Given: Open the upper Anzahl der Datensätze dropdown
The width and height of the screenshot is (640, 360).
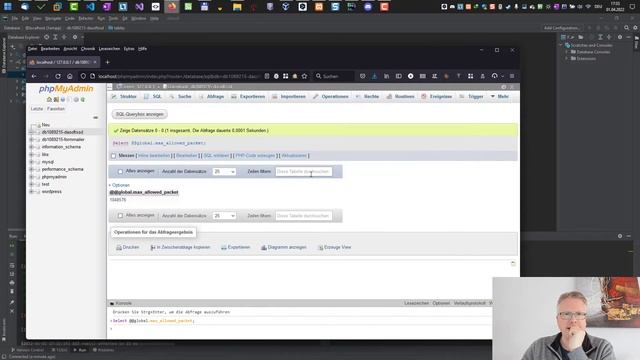Looking at the screenshot, I should point(224,171).
